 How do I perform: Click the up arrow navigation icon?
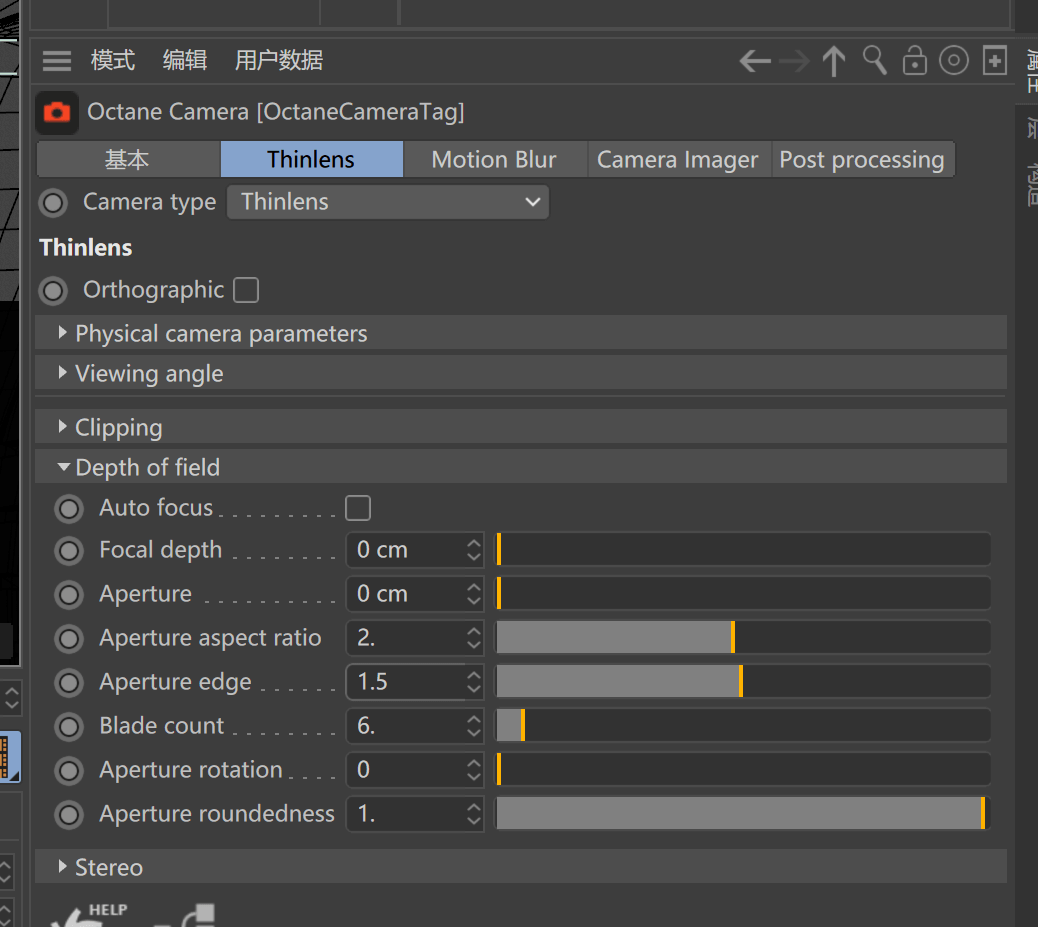click(x=834, y=62)
